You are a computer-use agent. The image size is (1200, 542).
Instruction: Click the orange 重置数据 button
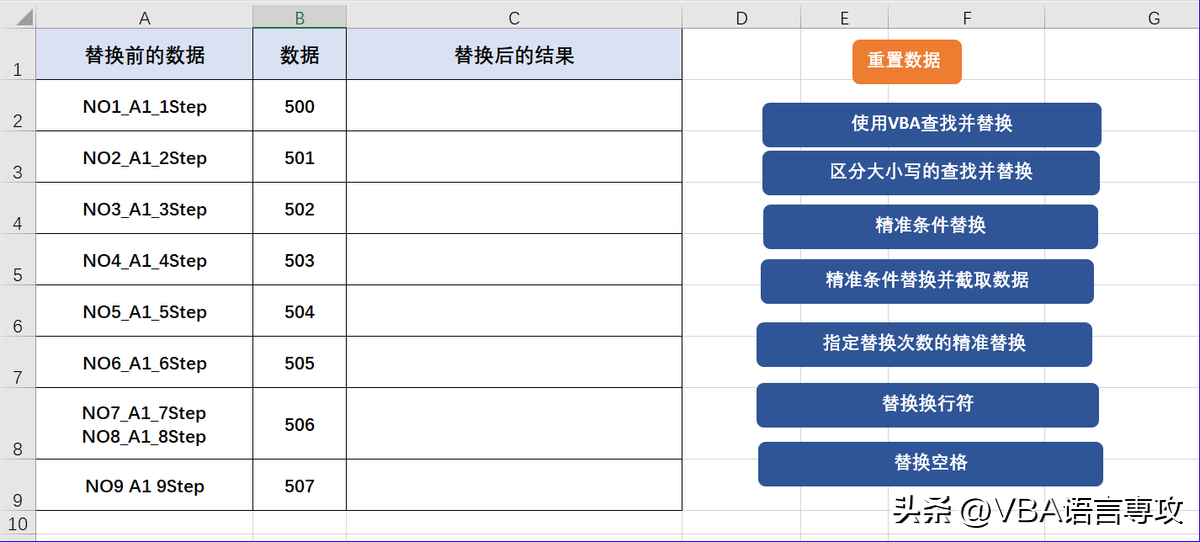point(907,61)
